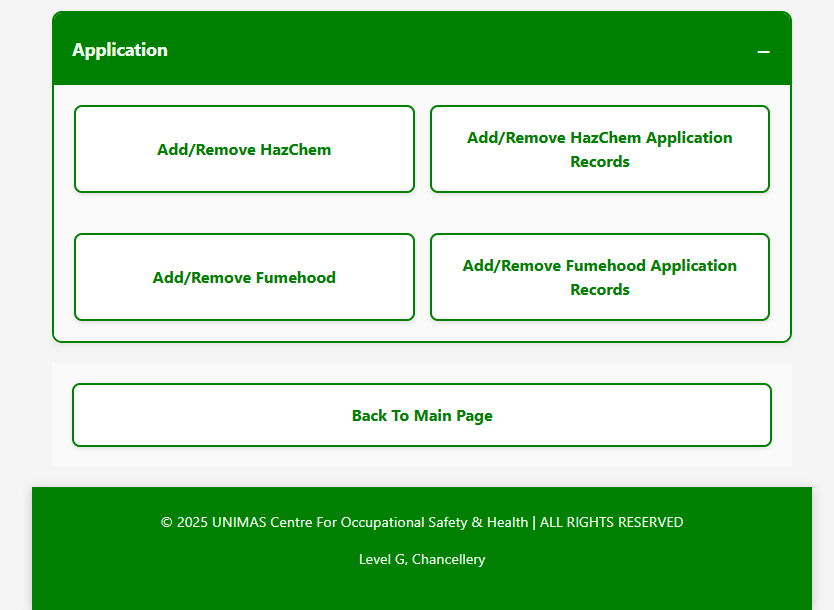Click 'ALL RIGHTS RESERVED' in the footer

click(611, 522)
